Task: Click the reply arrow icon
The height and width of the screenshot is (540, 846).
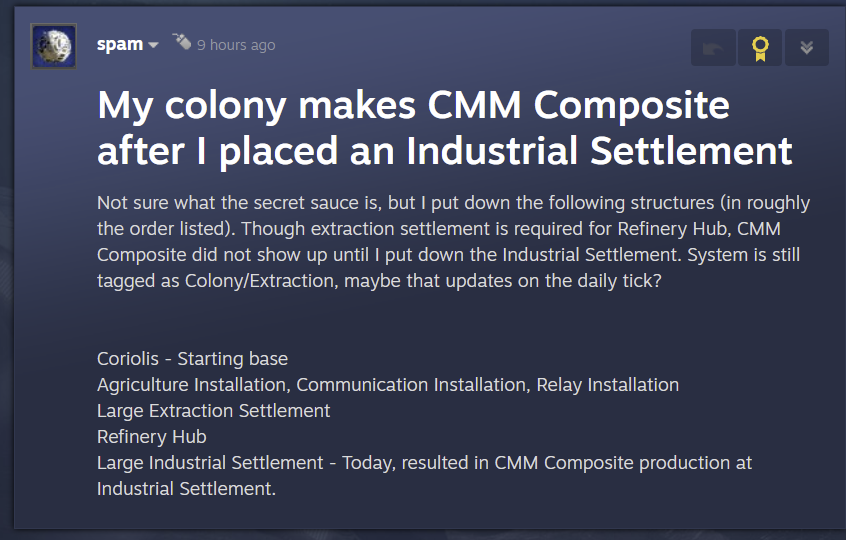Action: pos(713,48)
